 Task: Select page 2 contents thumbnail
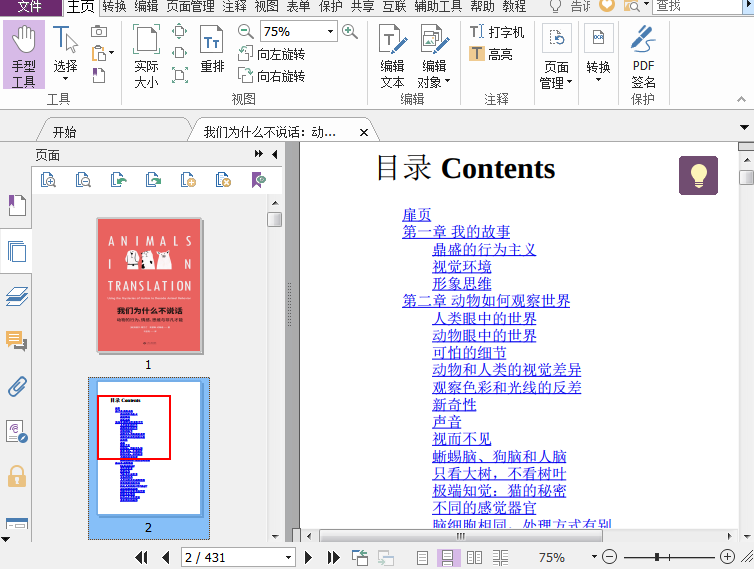point(149,447)
